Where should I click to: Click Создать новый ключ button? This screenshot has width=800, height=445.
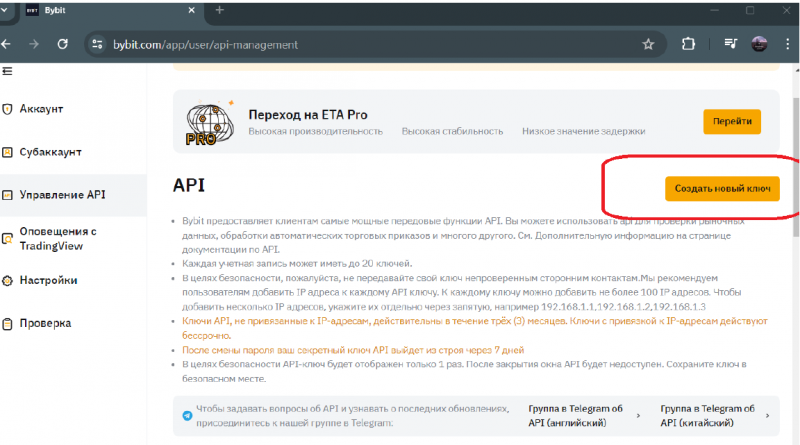[722, 189]
